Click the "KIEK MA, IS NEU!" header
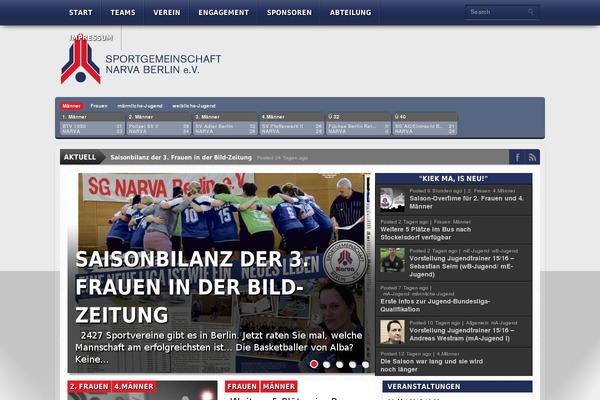The width and height of the screenshot is (600, 400). (453, 178)
